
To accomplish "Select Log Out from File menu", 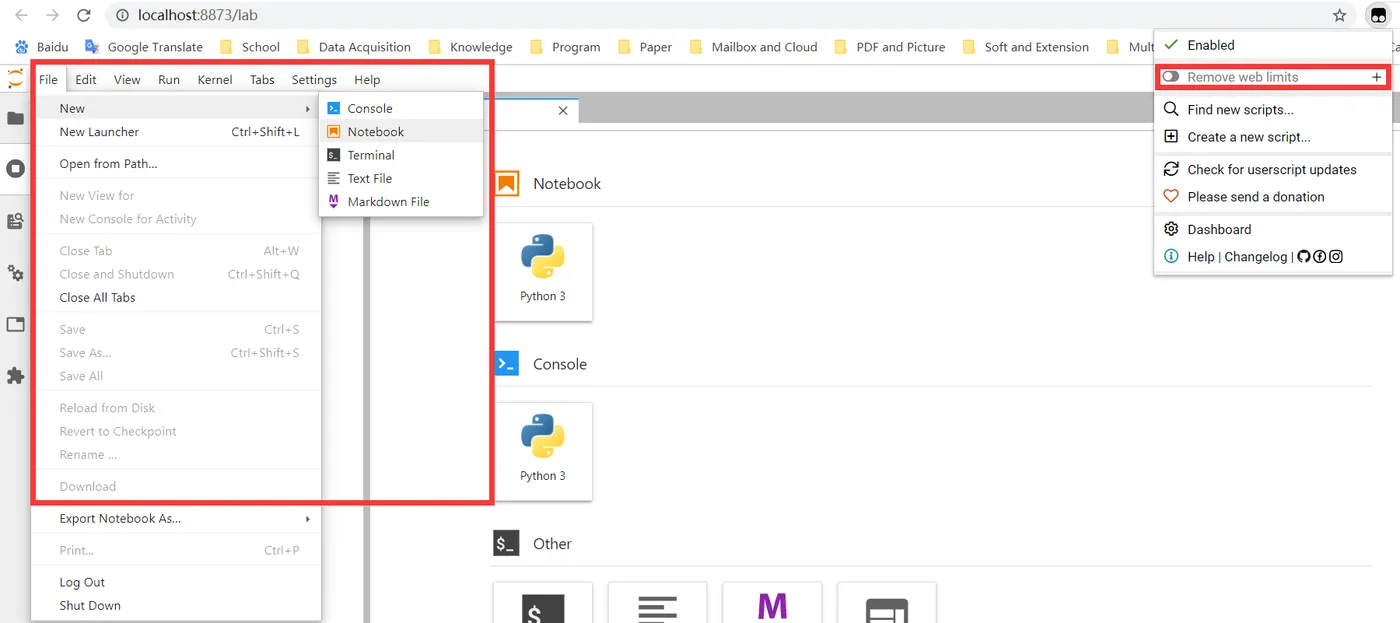I will (176, 582).
